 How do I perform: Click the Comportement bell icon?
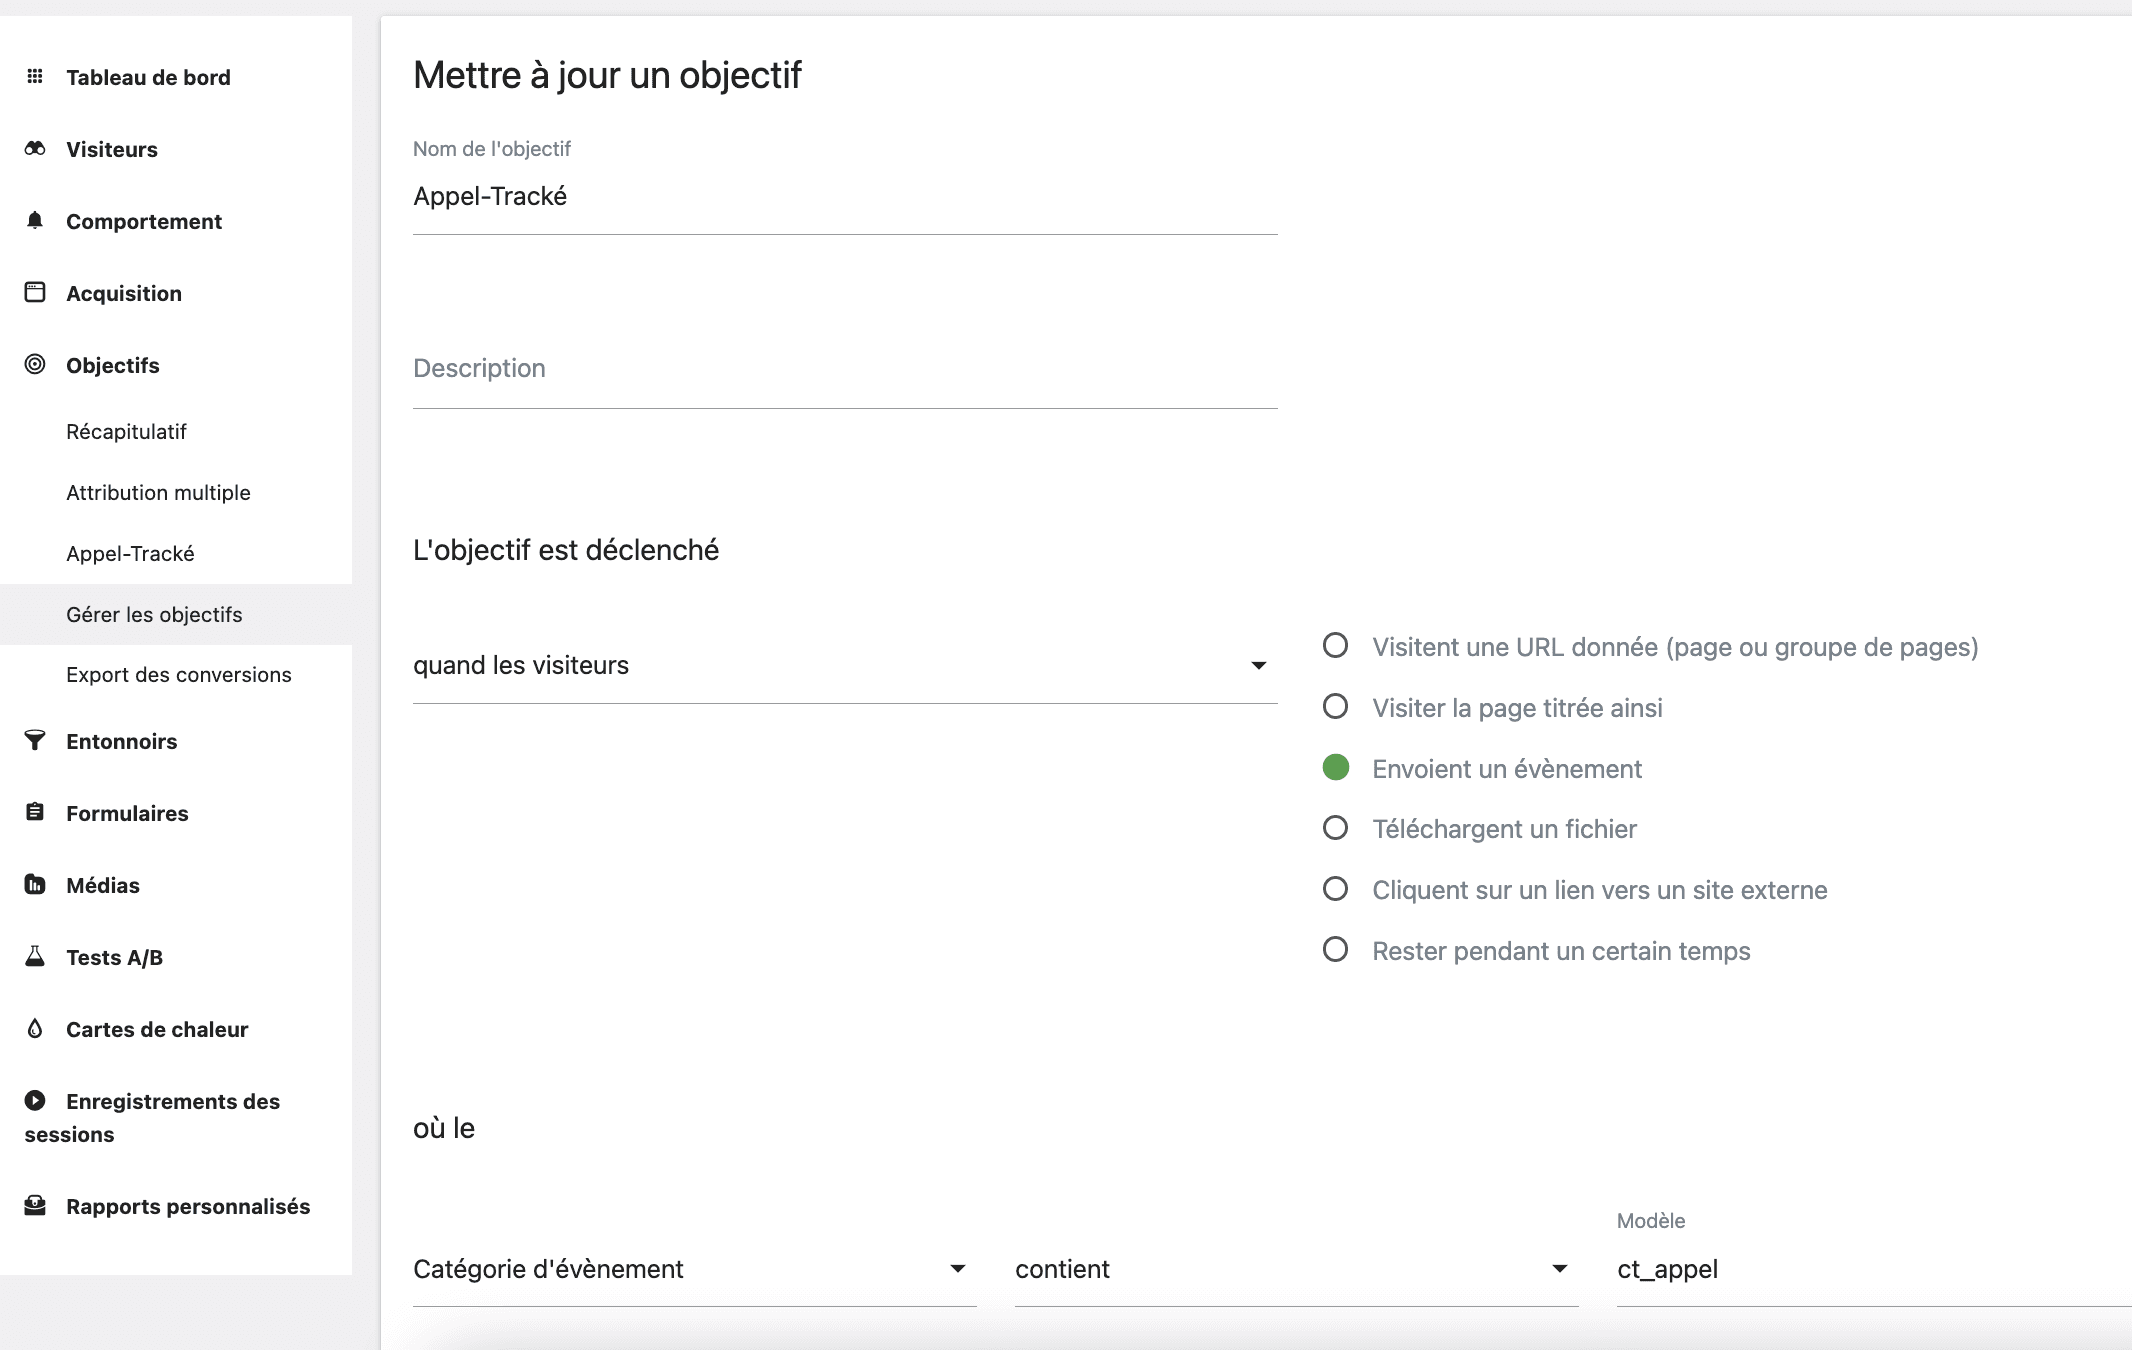34,220
